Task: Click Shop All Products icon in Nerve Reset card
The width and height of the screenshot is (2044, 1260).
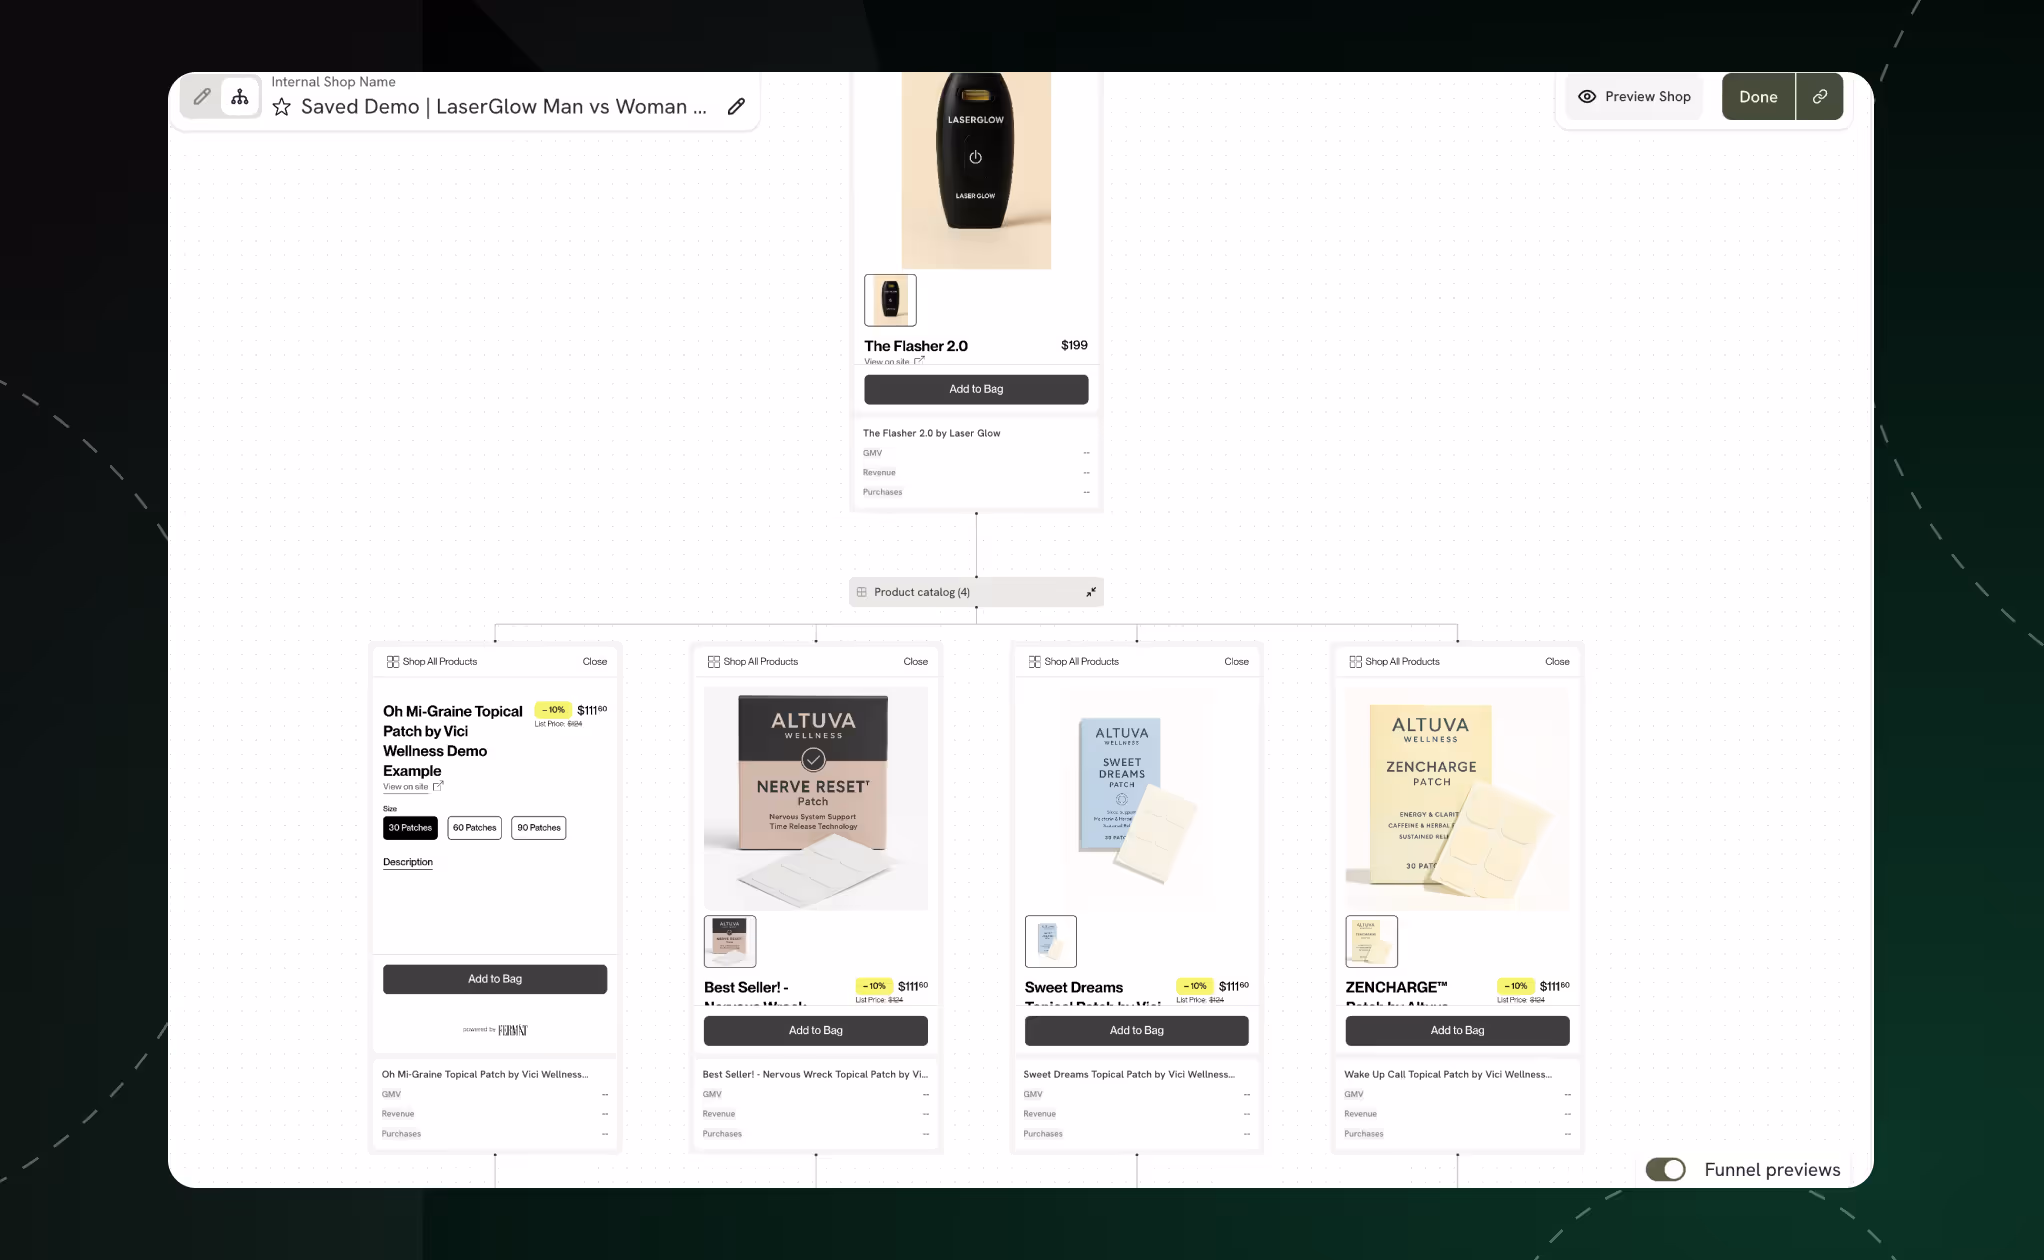Action: pyautogui.click(x=714, y=662)
